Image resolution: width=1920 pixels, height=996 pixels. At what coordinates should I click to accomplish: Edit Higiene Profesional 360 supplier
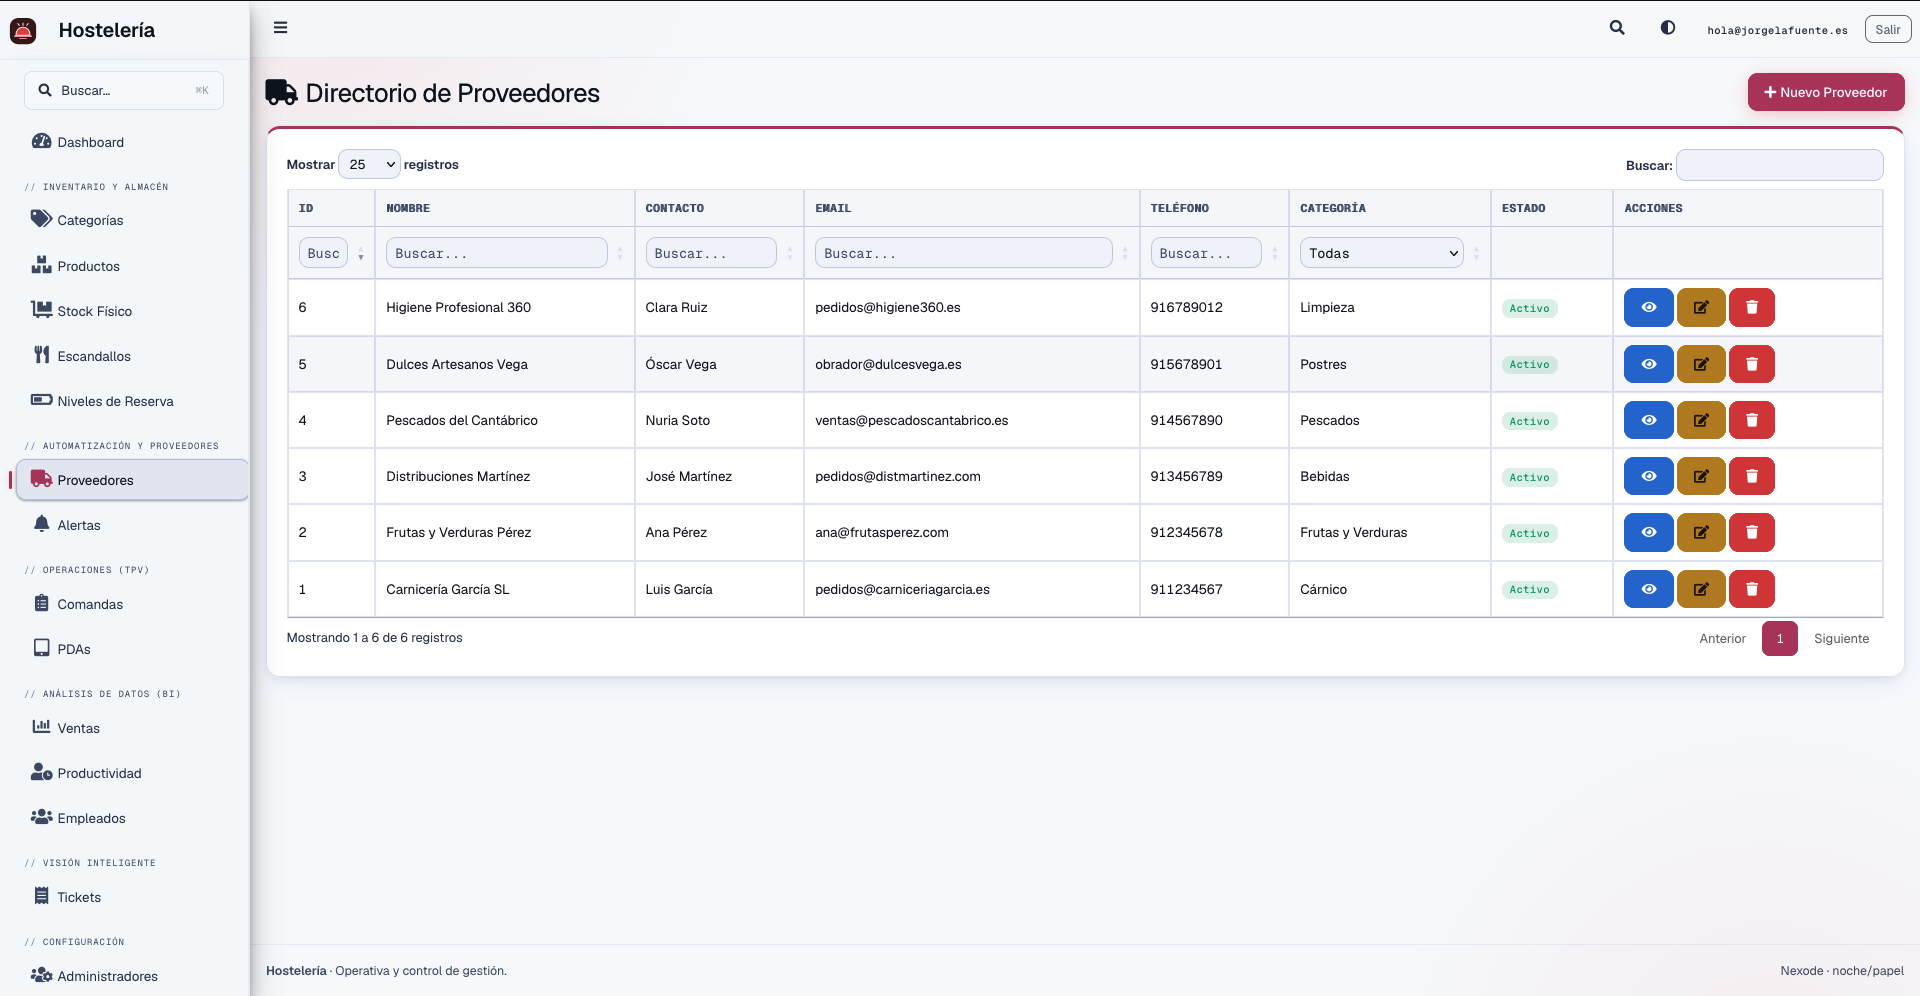click(x=1701, y=308)
